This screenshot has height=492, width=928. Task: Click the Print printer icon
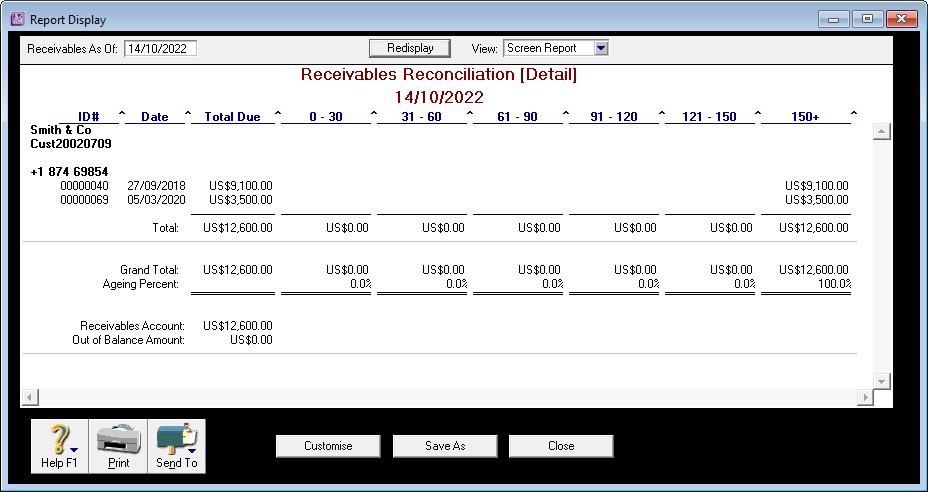coord(118,440)
